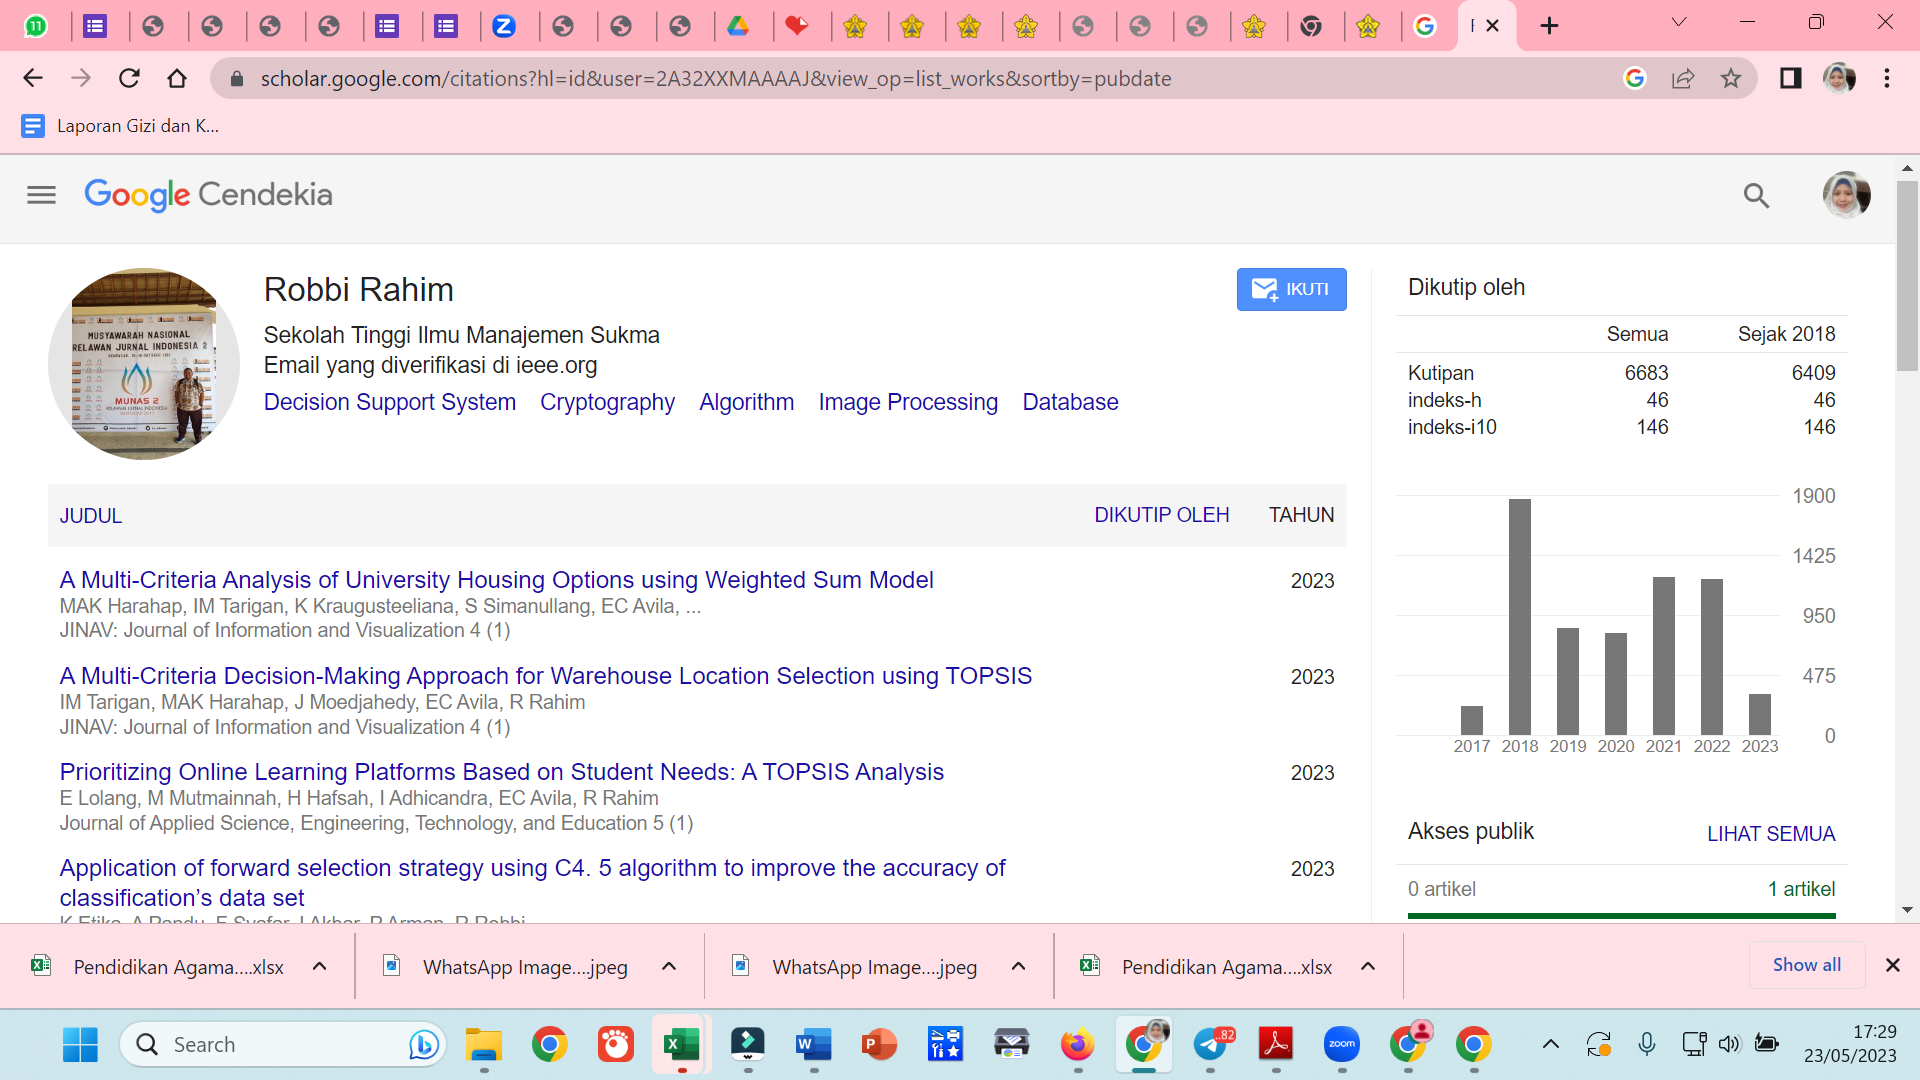Show hidden system tray icons
This screenshot has height=1080, width=1920.
(x=1550, y=1045)
